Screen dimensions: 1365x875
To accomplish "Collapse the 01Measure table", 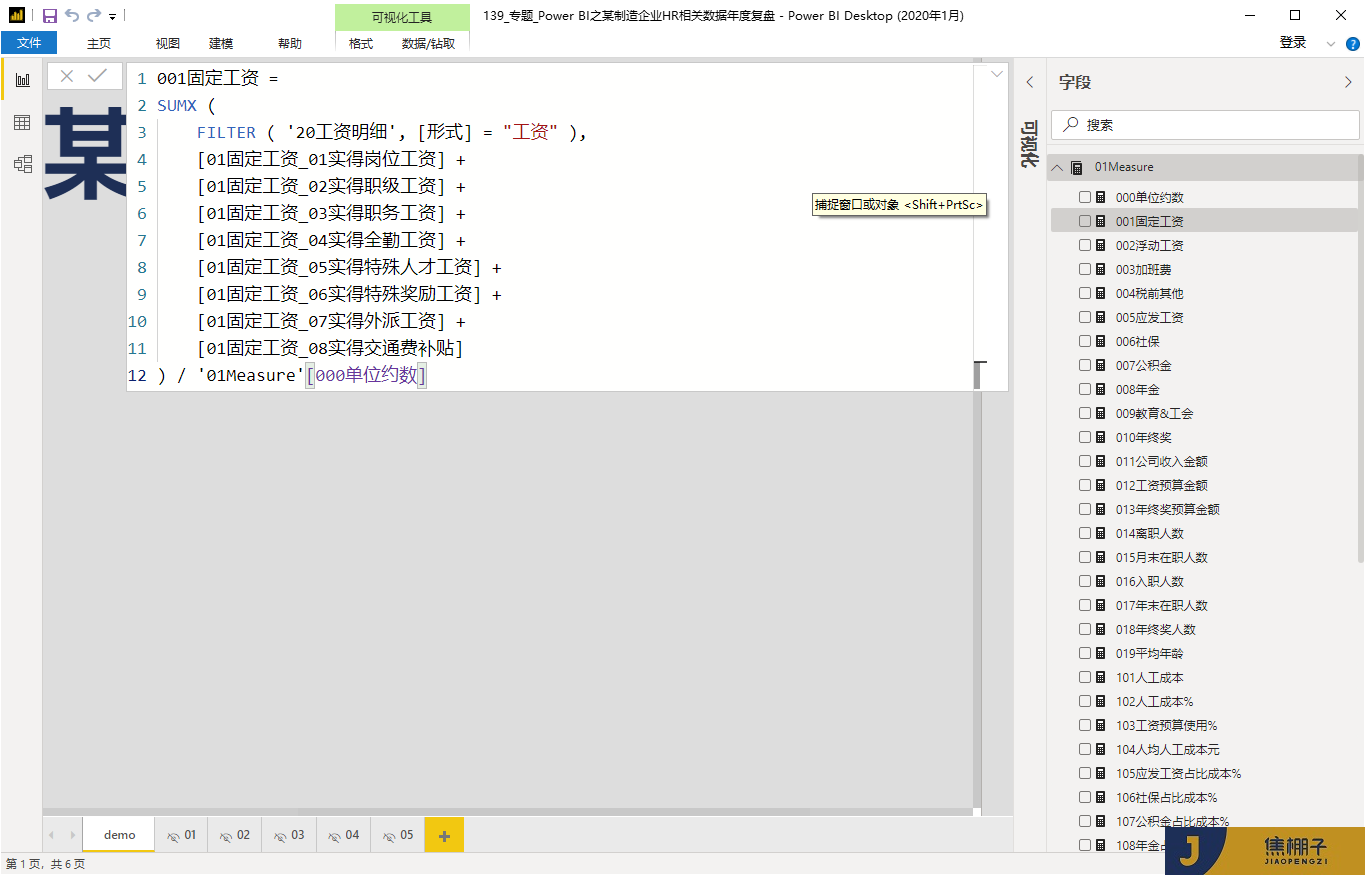I will coord(1057,167).
